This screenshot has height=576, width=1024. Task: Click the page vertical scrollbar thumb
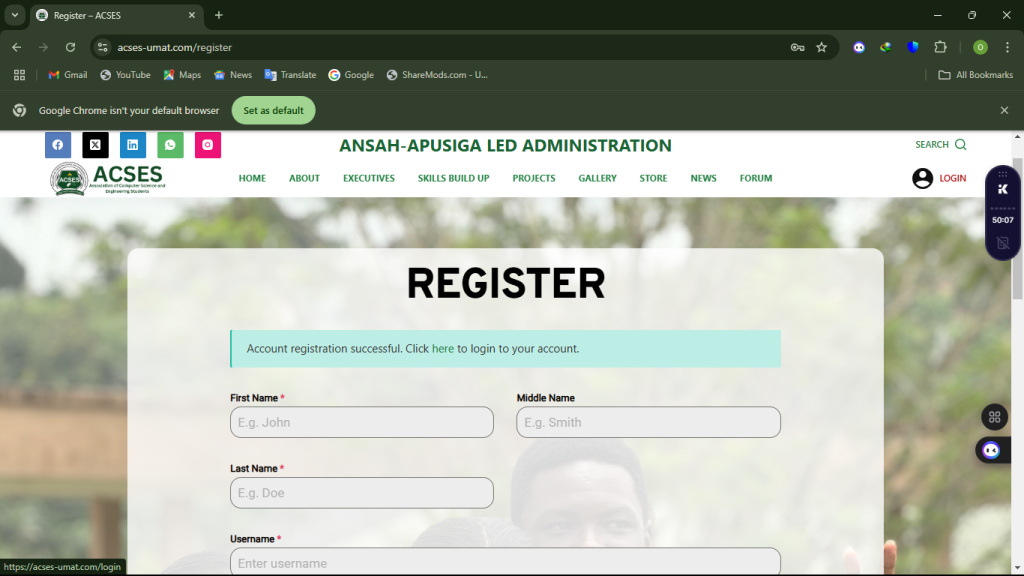click(x=1017, y=229)
